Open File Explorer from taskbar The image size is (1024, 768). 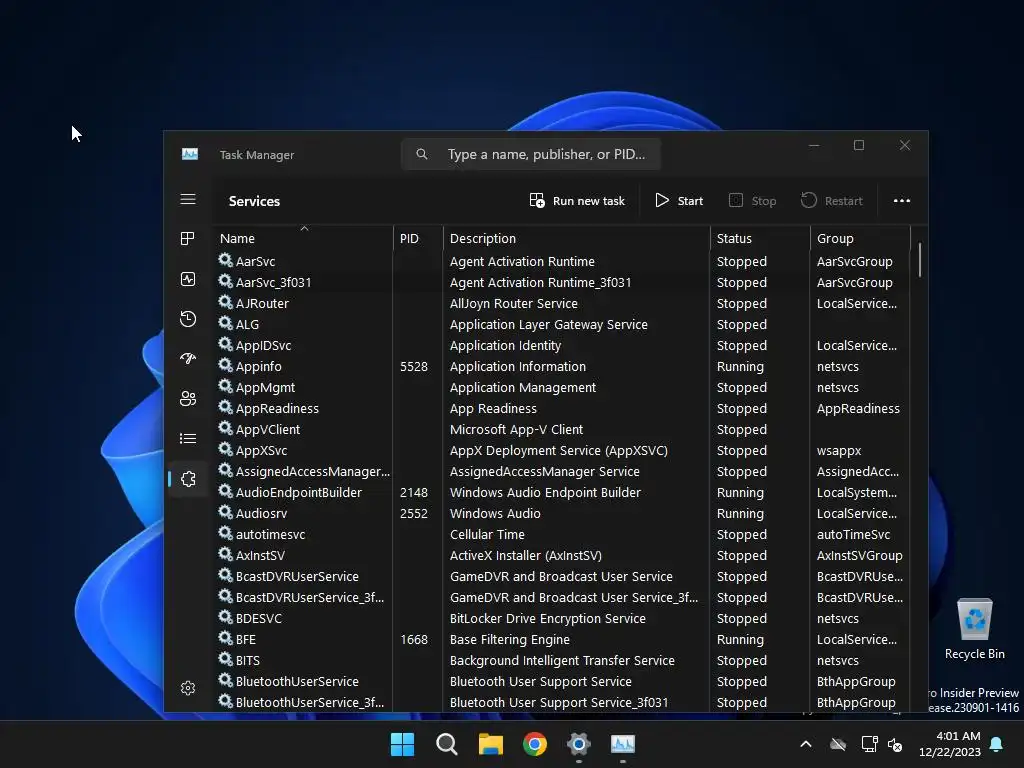pos(490,744)
